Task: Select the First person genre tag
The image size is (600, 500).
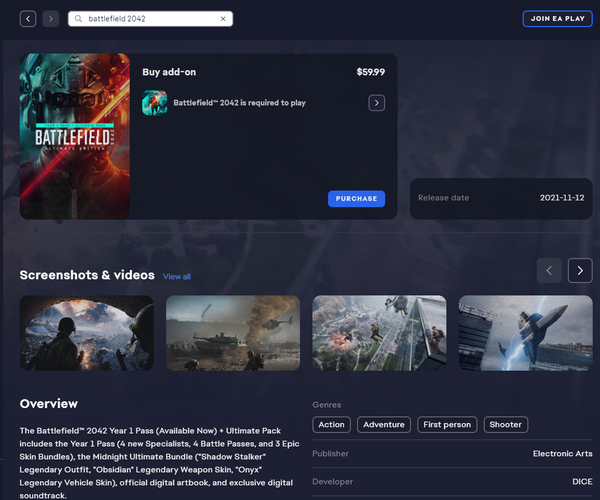Action: coord(446,424)
